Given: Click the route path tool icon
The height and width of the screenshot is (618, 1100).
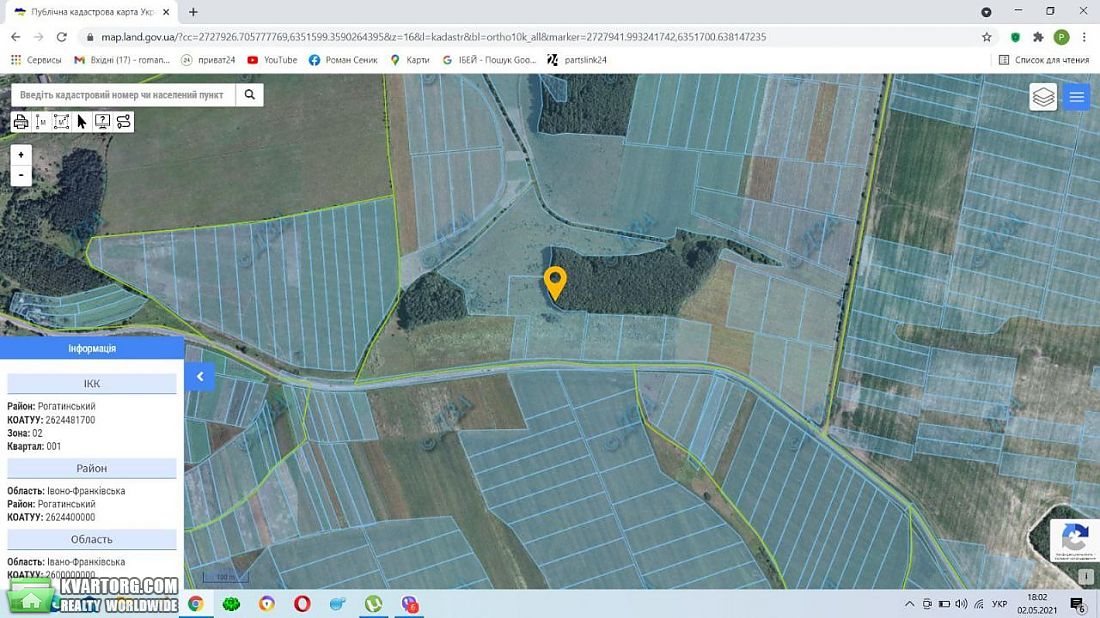Looking at the screenshot, I should click(123, 122).
